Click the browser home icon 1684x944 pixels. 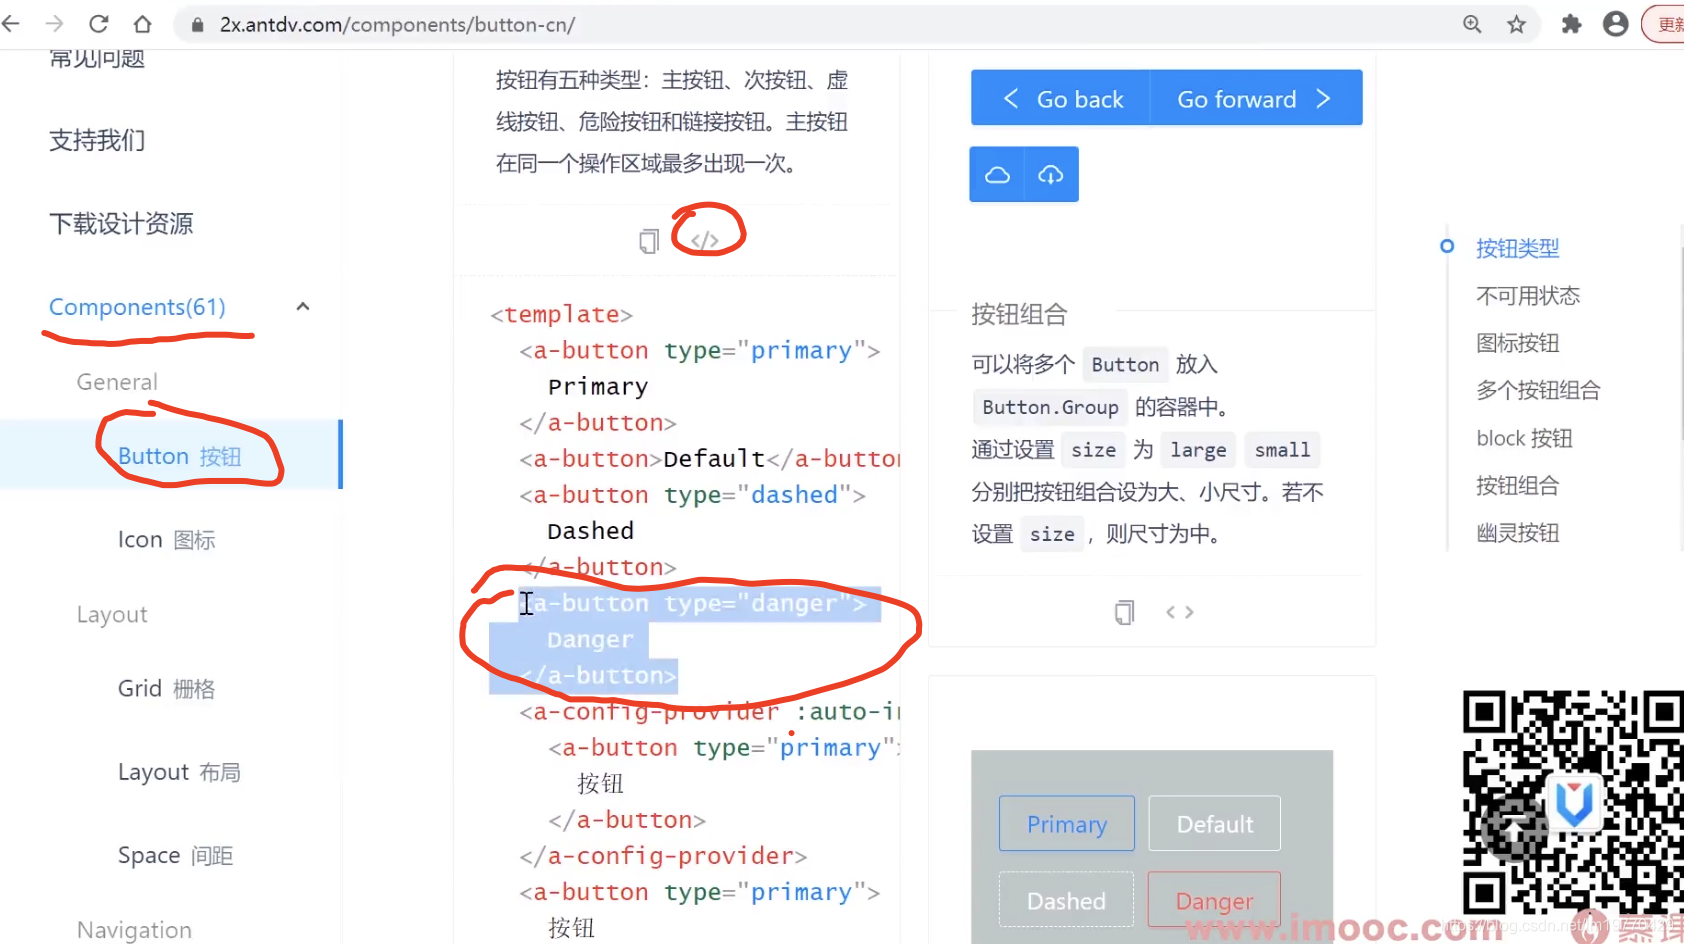click(142, 24)
